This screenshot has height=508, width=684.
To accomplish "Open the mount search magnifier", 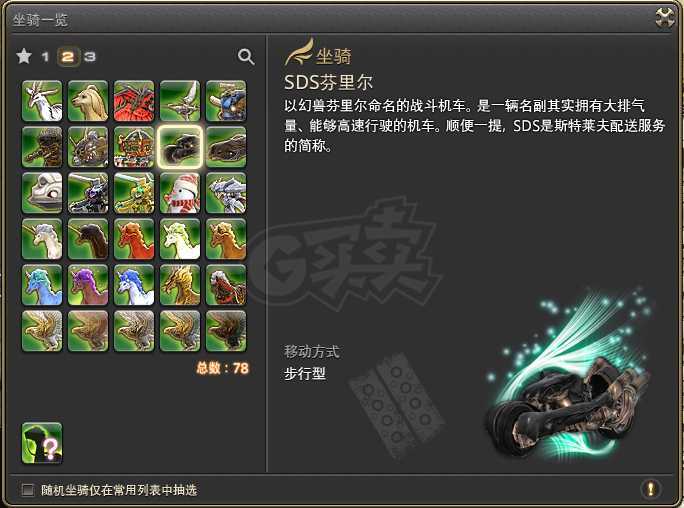I will 246,57.
